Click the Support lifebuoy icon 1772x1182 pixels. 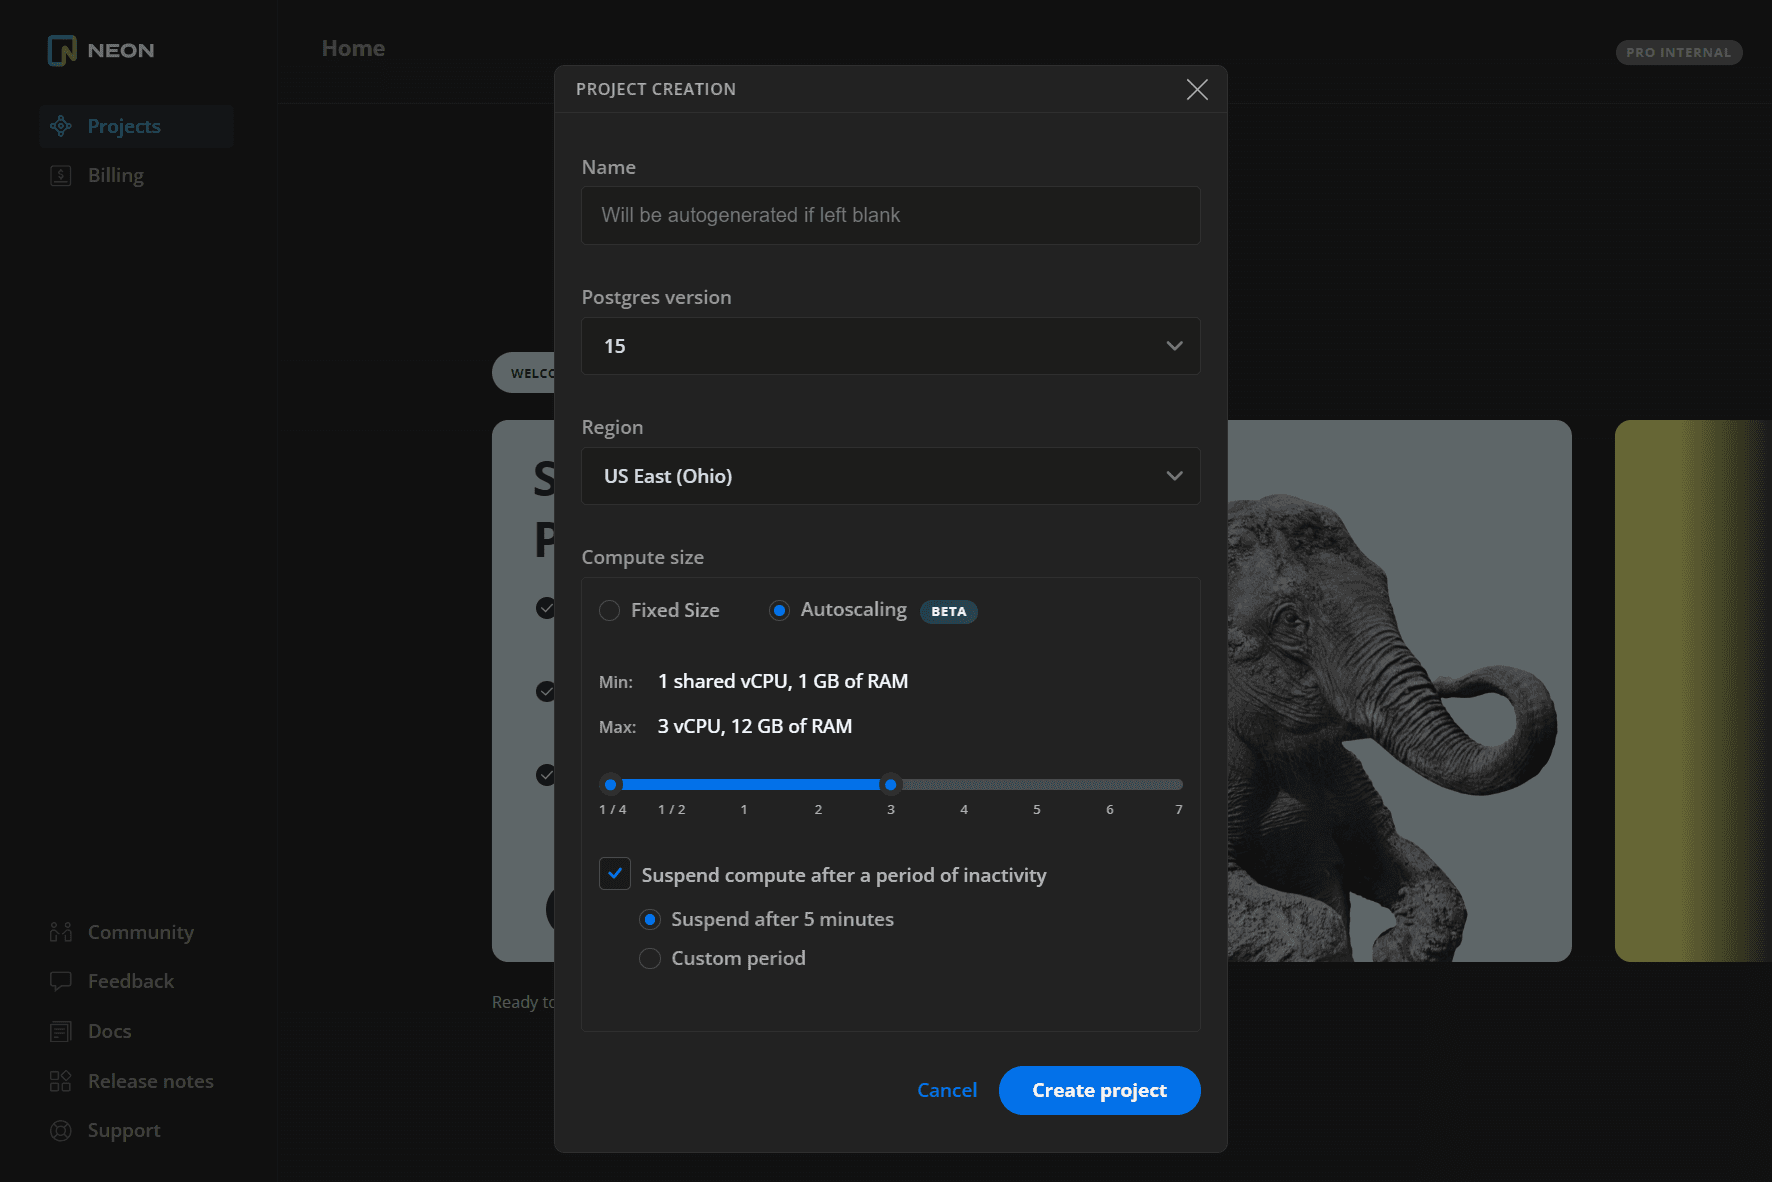click(61, 1130)
